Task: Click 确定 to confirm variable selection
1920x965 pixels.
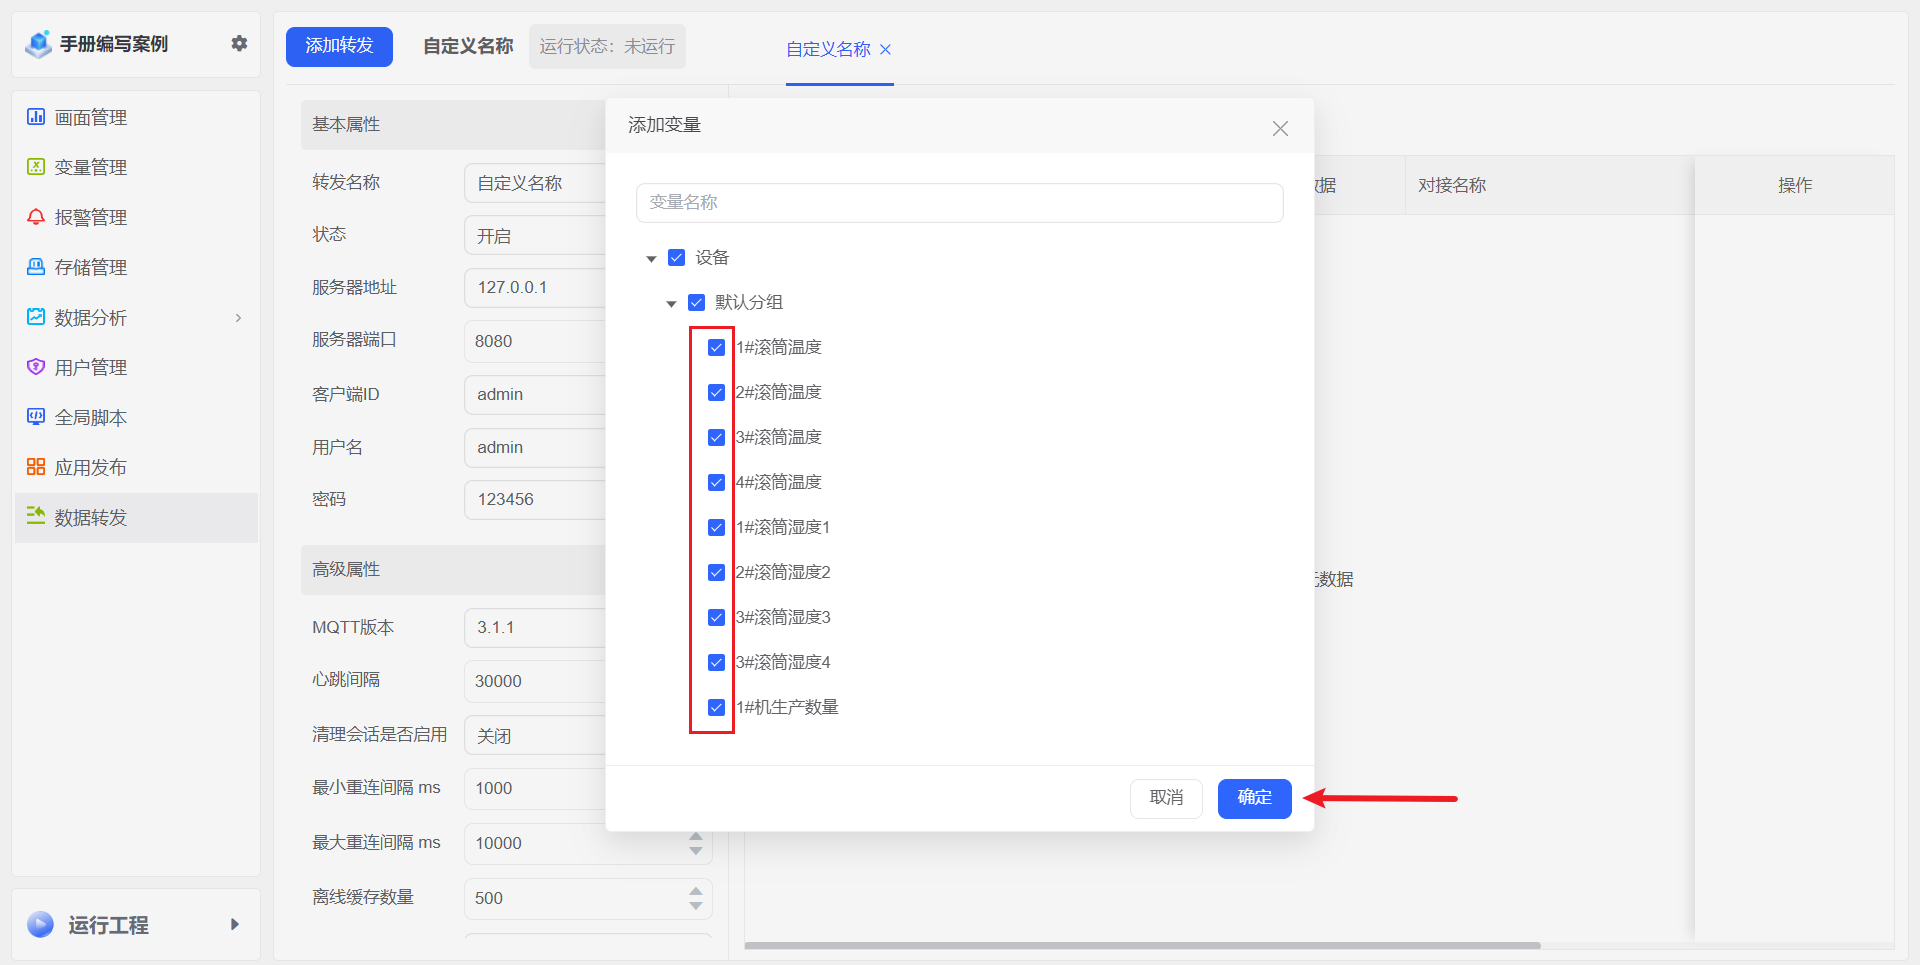Action: click(1254, 798)
